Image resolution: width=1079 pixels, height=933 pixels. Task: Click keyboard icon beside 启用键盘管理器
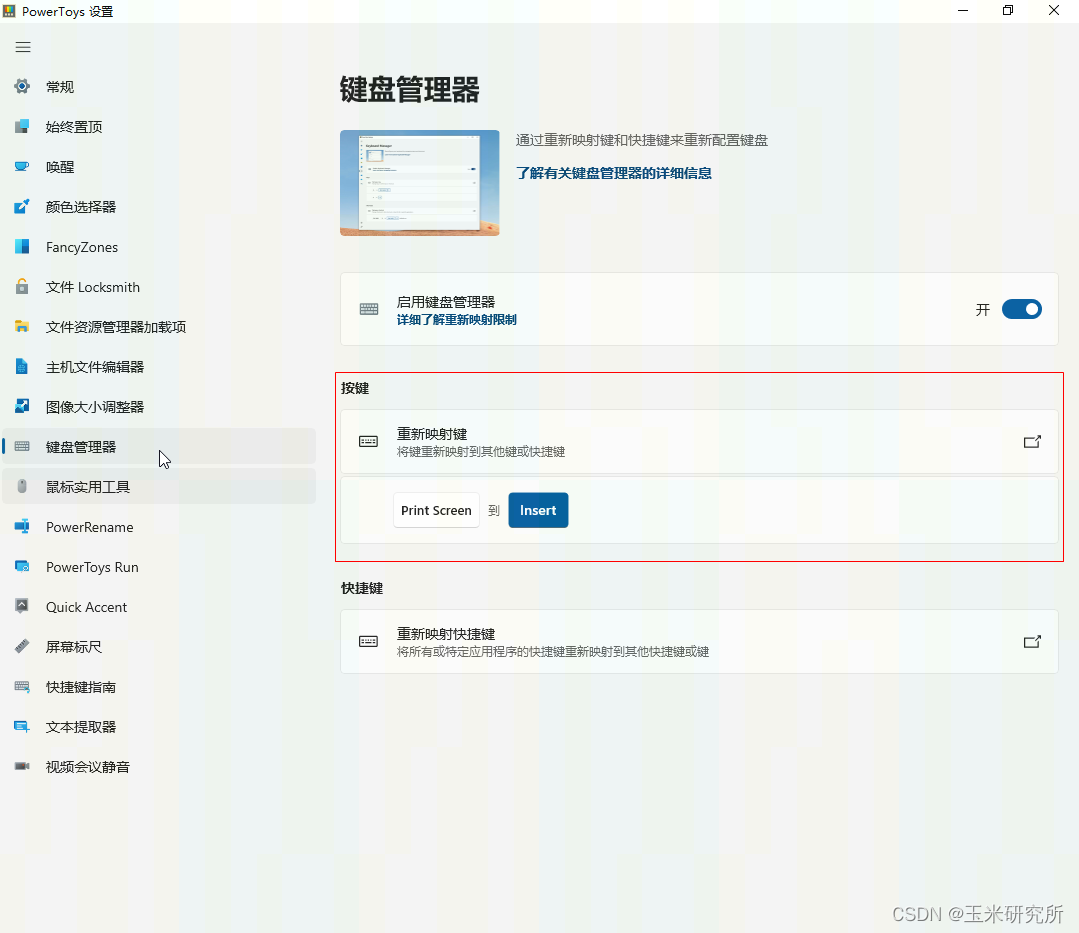369,309
